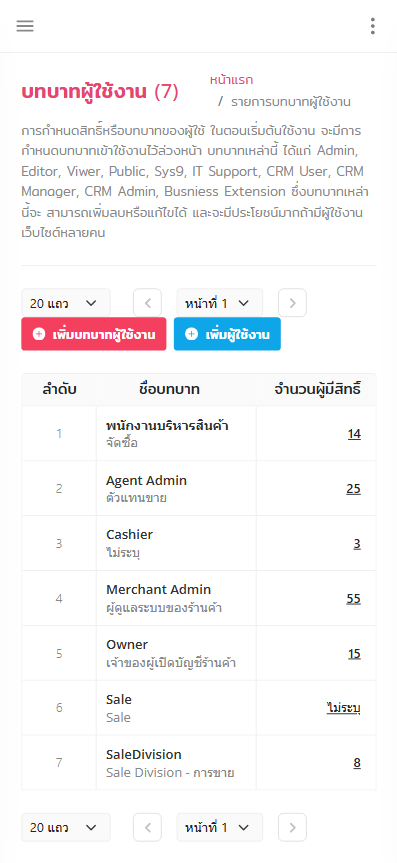Go to previous page at top pagination
Screen dimensions: 397x863
click(x=148, y=303)
